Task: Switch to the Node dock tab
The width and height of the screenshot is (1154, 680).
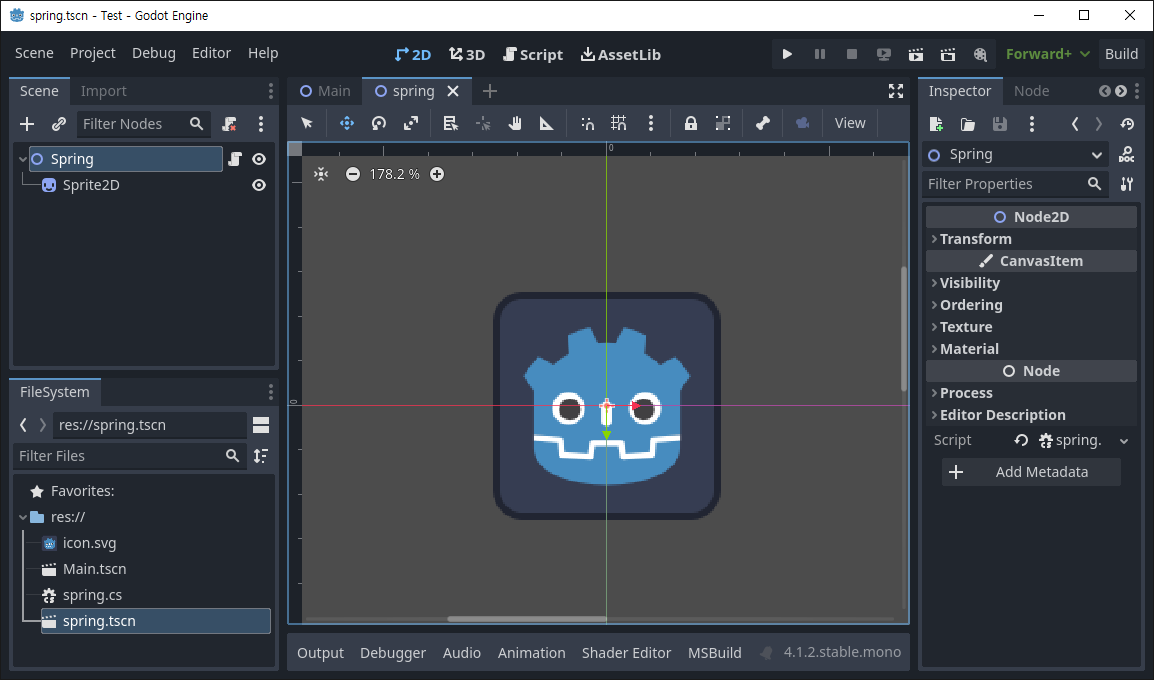Action: 1032,91
